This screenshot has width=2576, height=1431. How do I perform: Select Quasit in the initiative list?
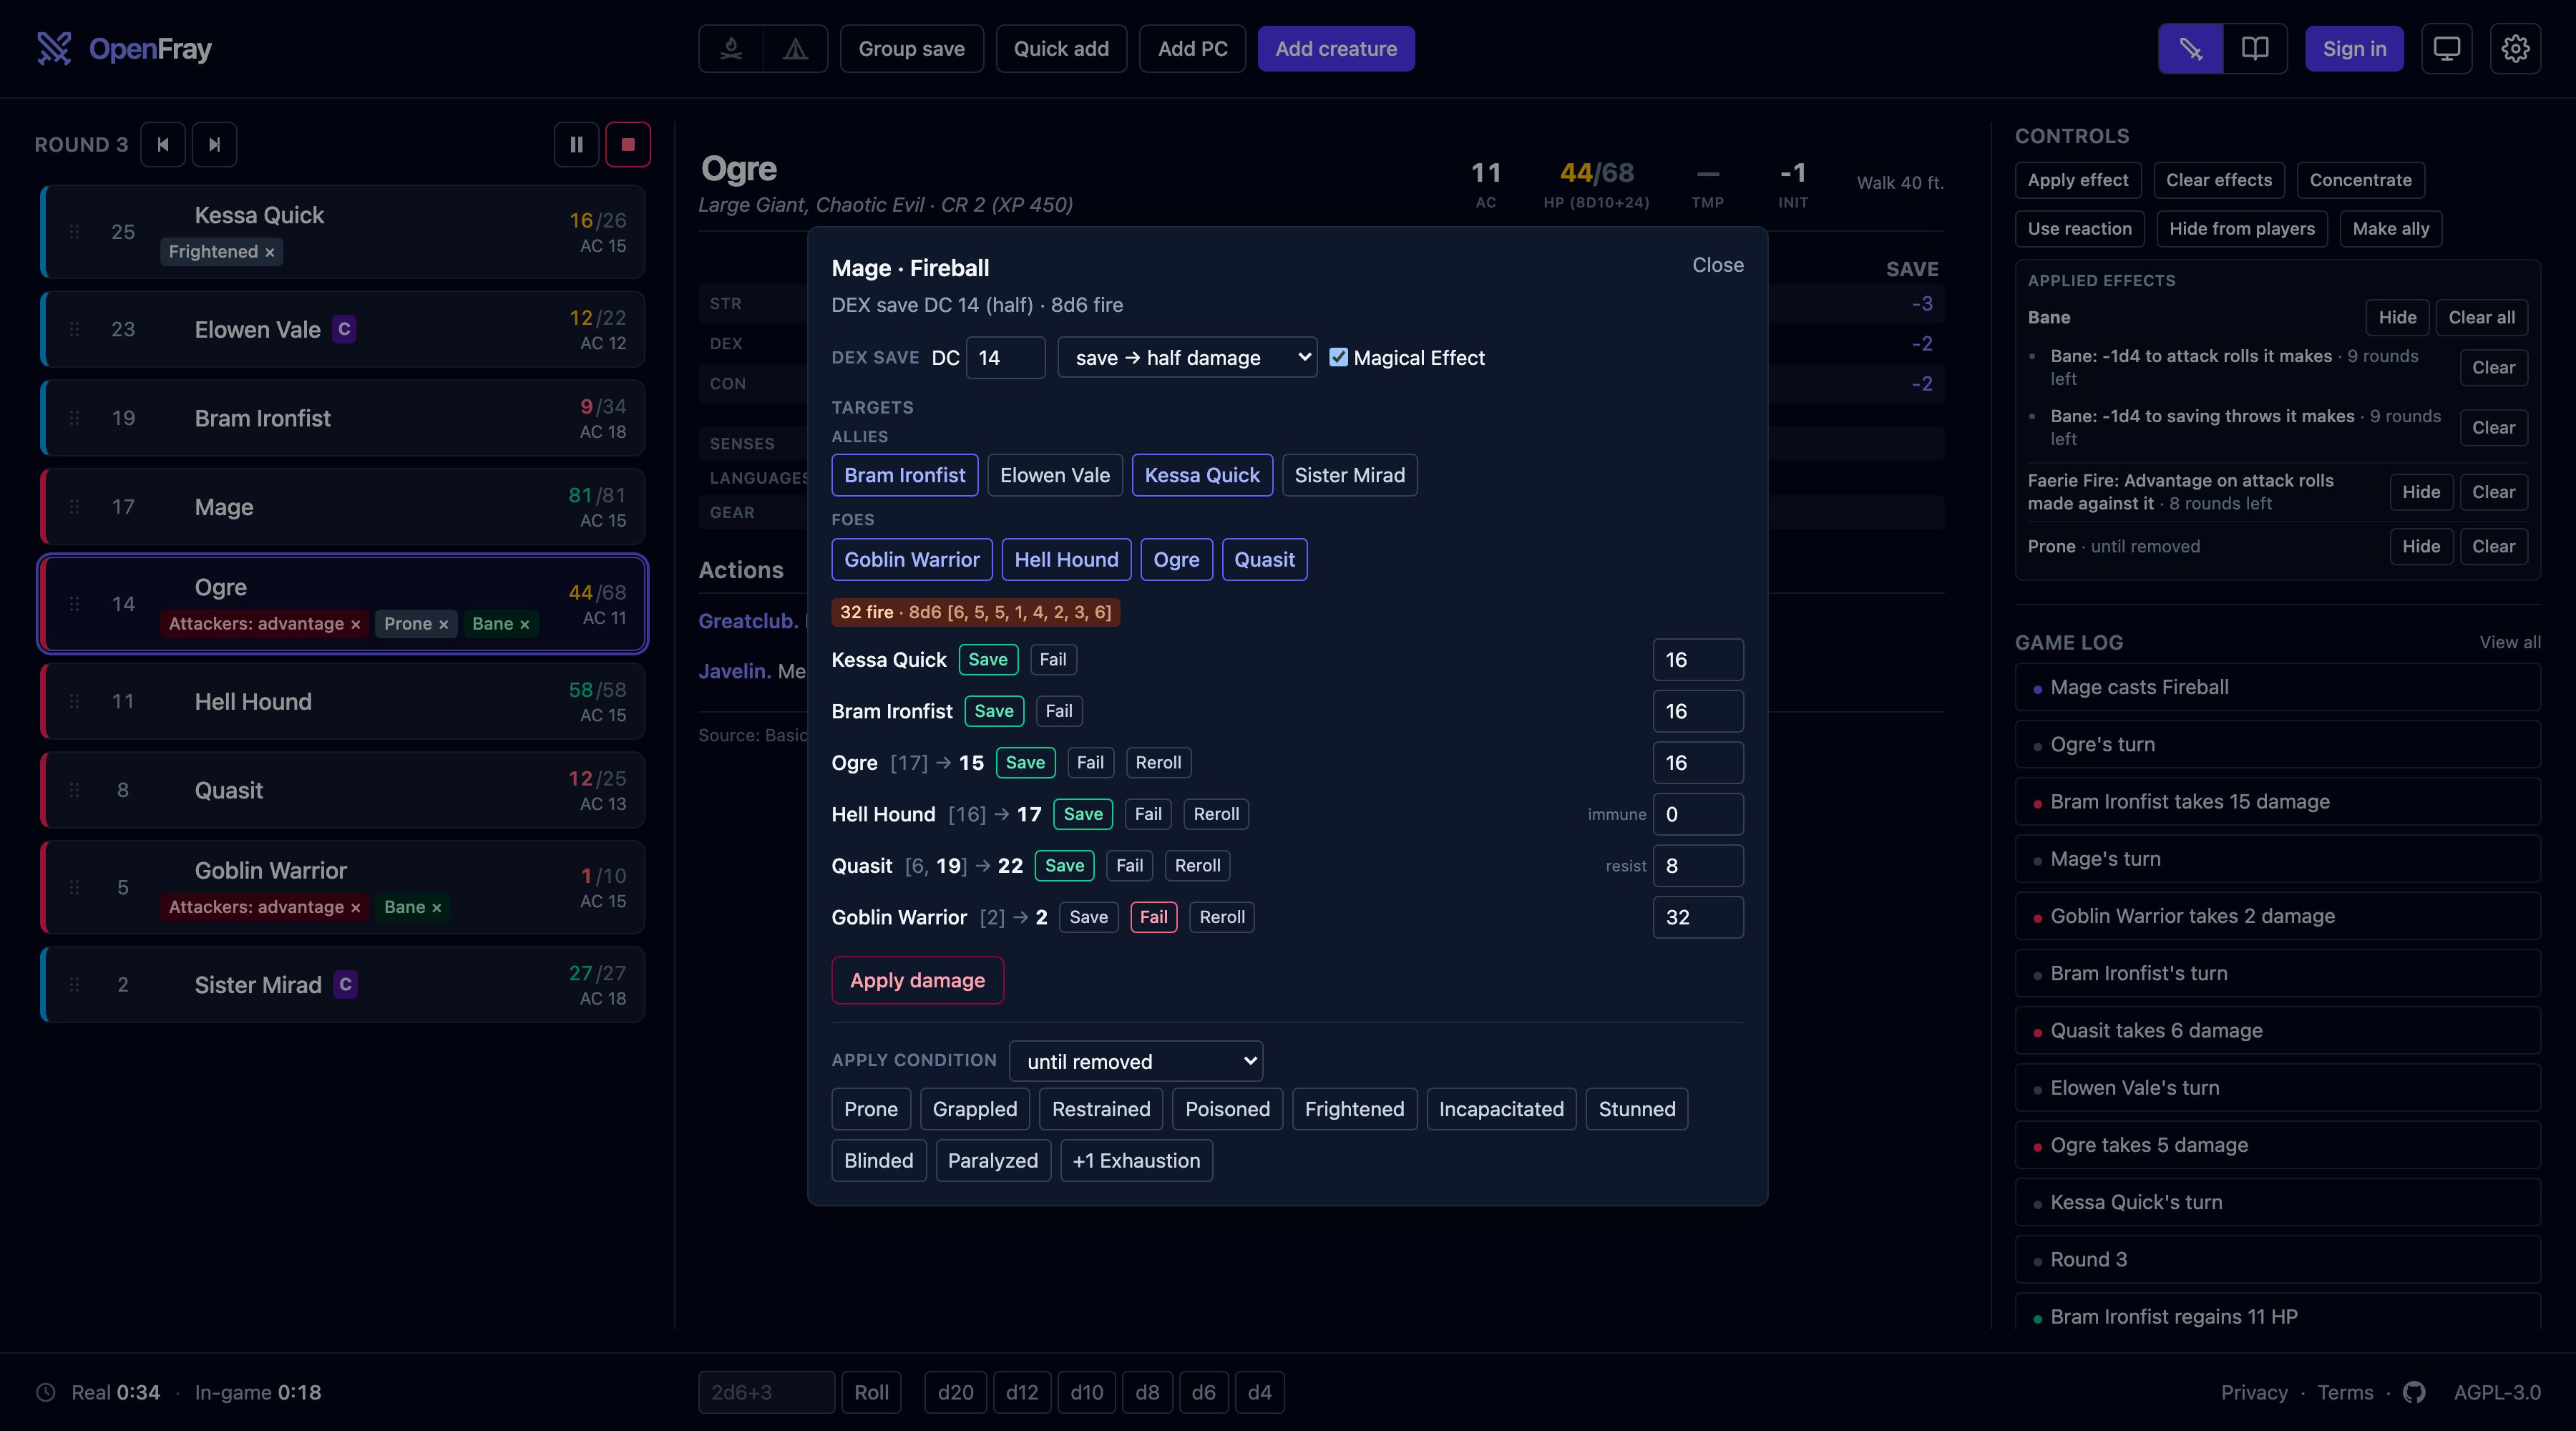pyautogui.click(x=343, y=790)
